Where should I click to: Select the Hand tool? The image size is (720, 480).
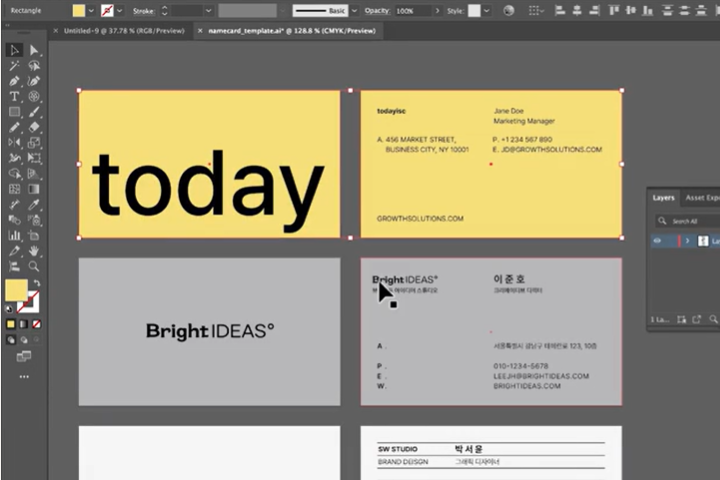[x=34, y=251]
